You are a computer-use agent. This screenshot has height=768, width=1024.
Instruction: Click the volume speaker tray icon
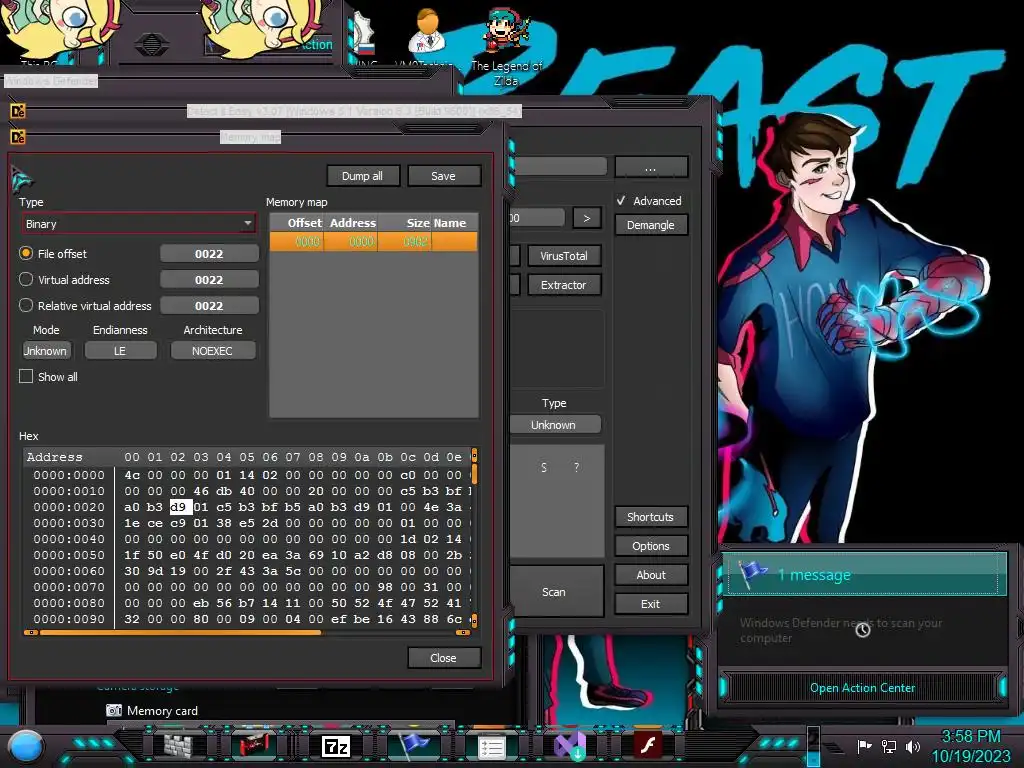(912, 746)
